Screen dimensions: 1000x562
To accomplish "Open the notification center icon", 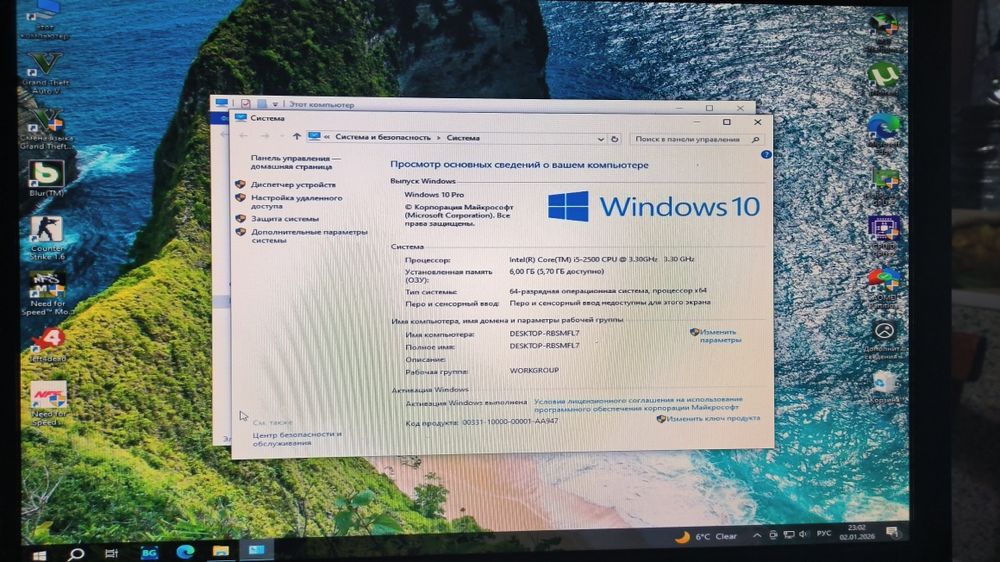I will pyautogui.click(x=893, y=531).
